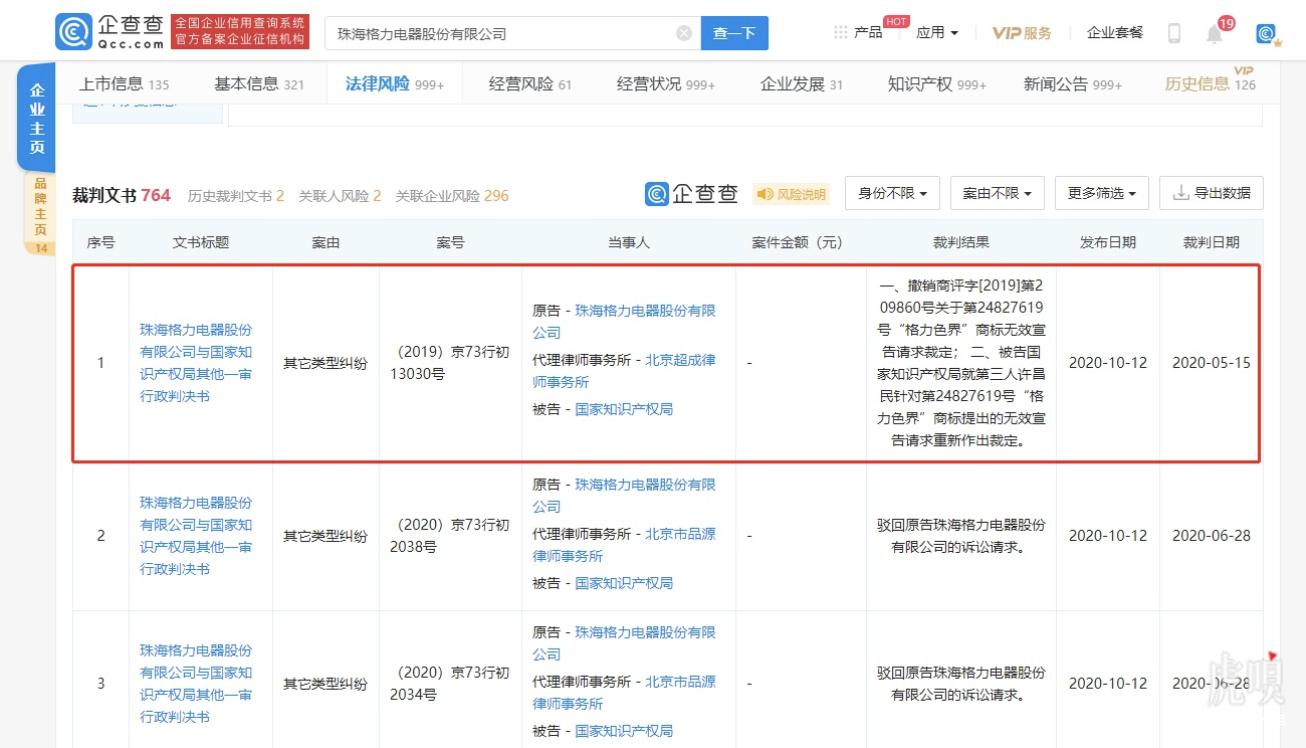
Task: Switch to the 经营风险 tab
Action: tap(530, 84)
